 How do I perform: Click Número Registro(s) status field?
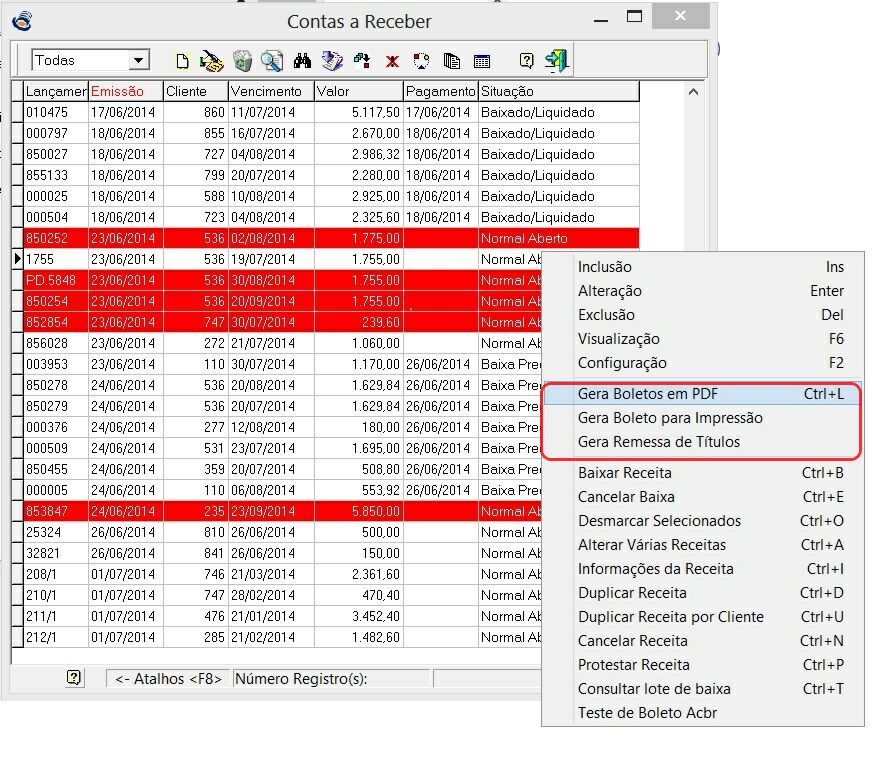click(x=332, y=679)
